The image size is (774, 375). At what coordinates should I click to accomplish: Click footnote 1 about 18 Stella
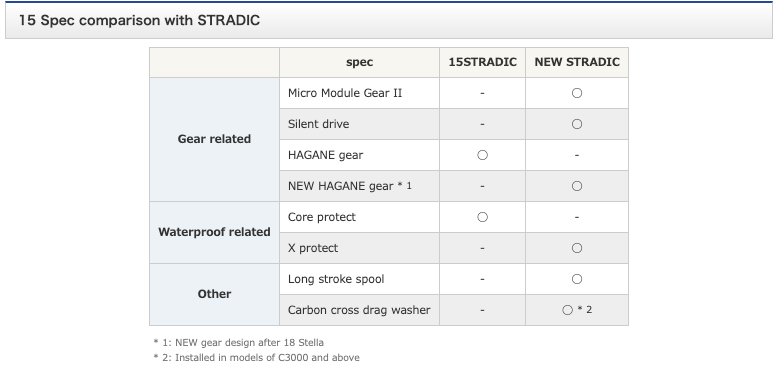pyautogui.click(x=238, y=342)
